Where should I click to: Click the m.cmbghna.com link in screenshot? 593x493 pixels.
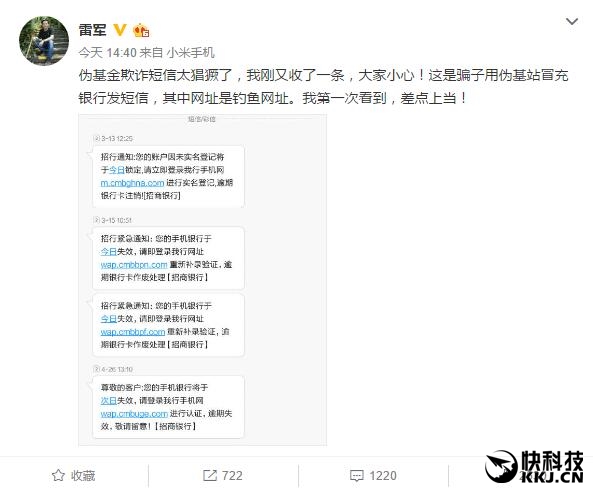pos(132,183)
